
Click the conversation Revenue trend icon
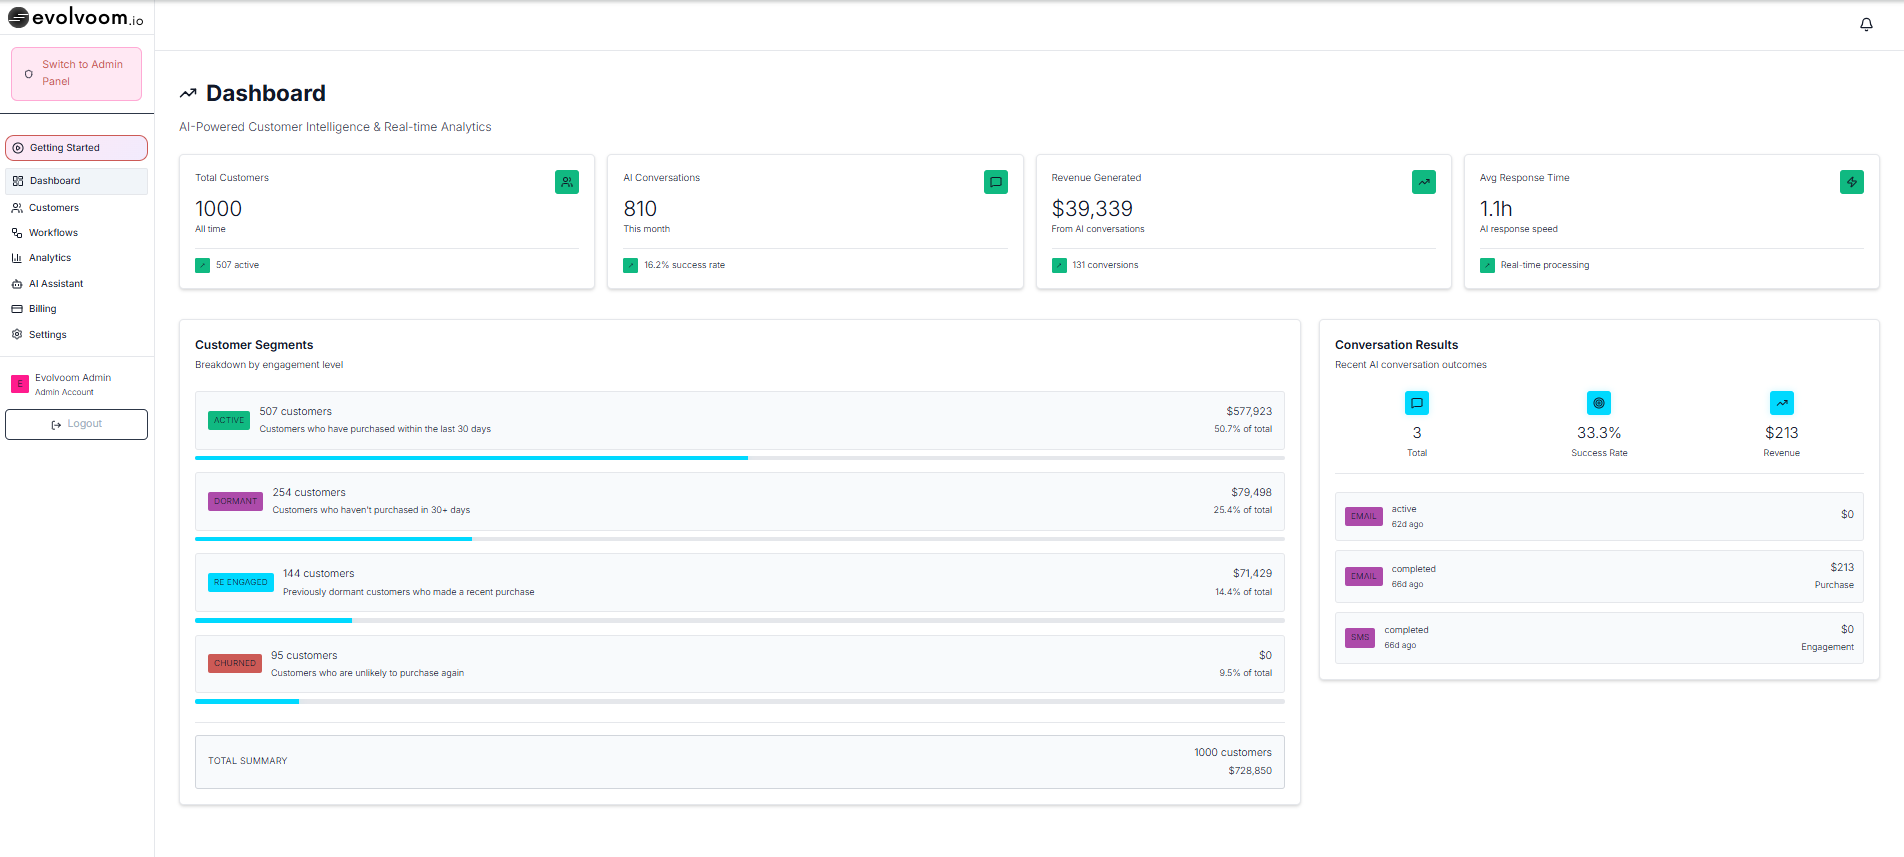1781,403
